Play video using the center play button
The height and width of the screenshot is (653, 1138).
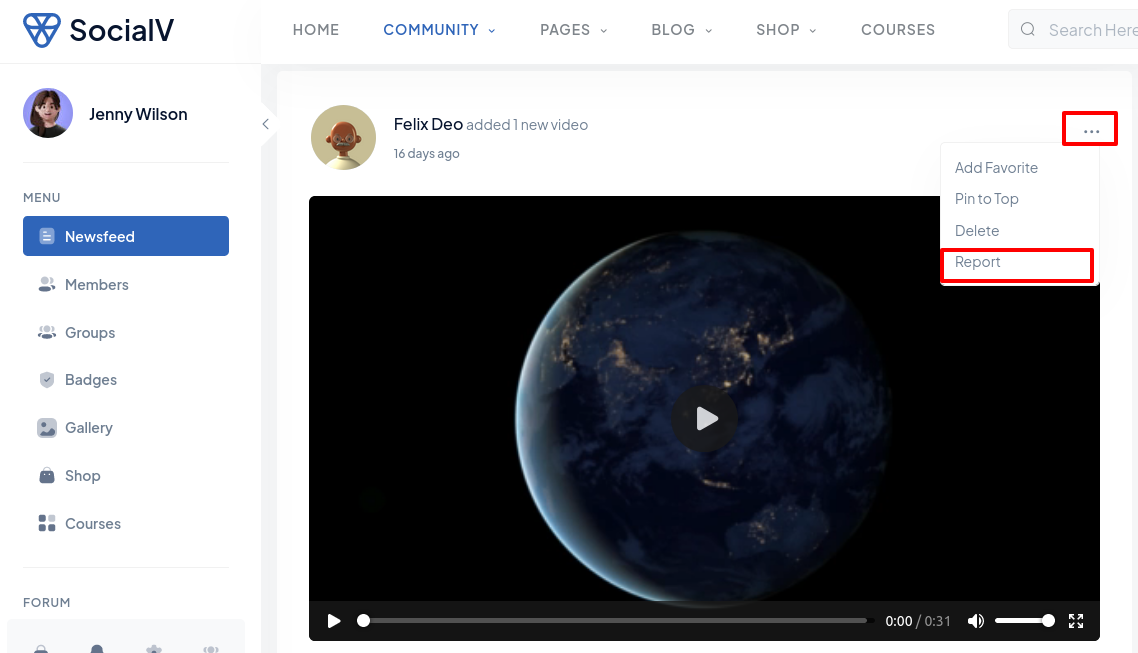(x=705, y=419)
